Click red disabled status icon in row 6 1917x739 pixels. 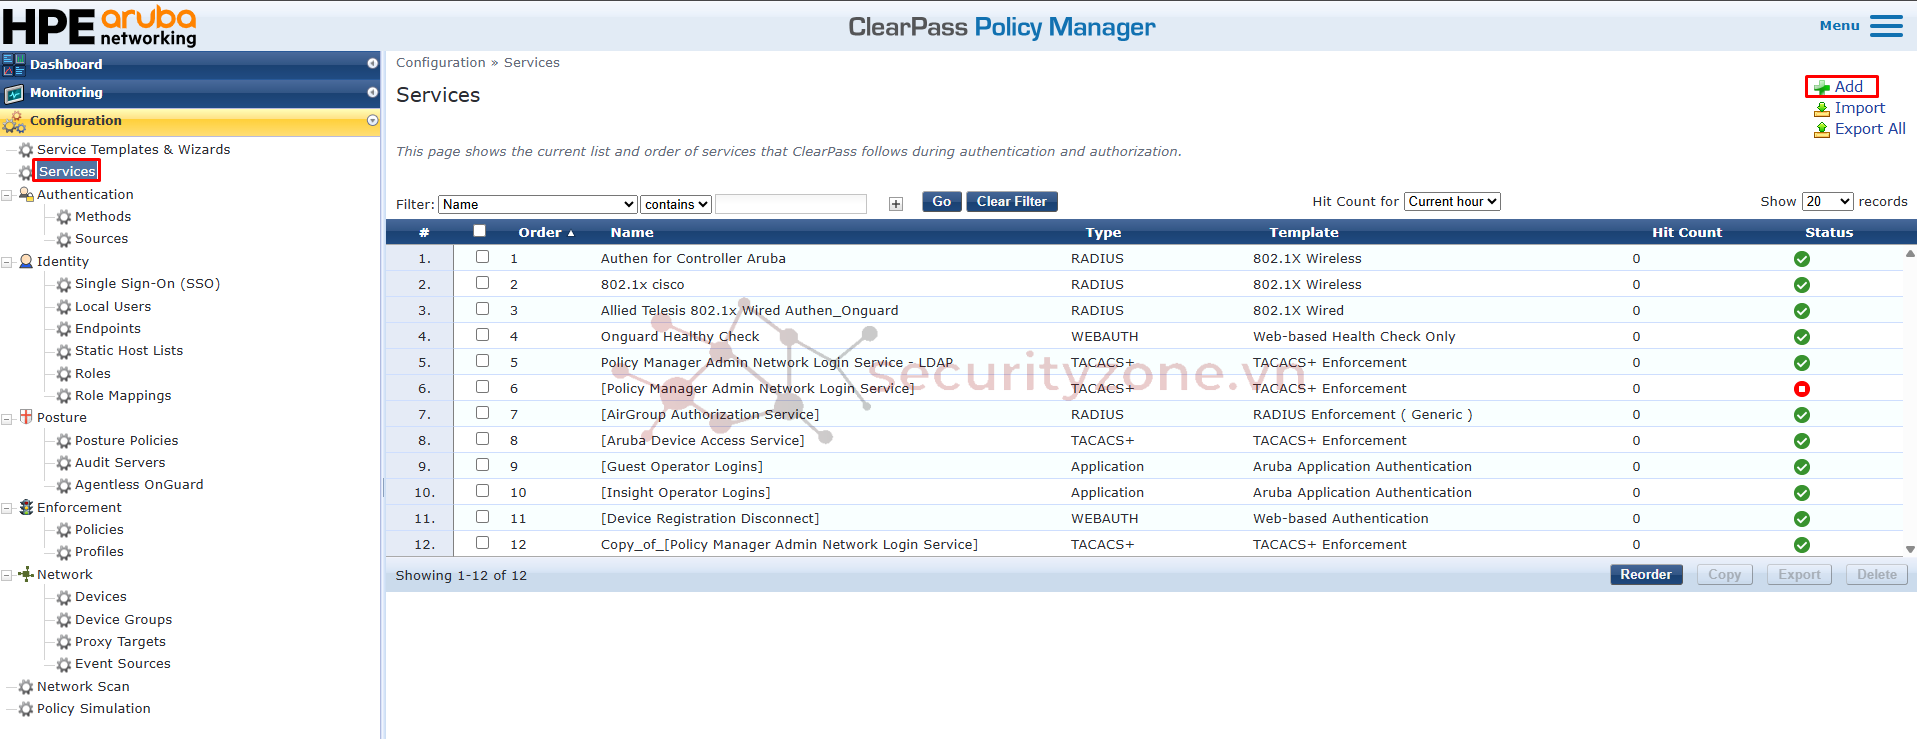[x=1801, y=389]
